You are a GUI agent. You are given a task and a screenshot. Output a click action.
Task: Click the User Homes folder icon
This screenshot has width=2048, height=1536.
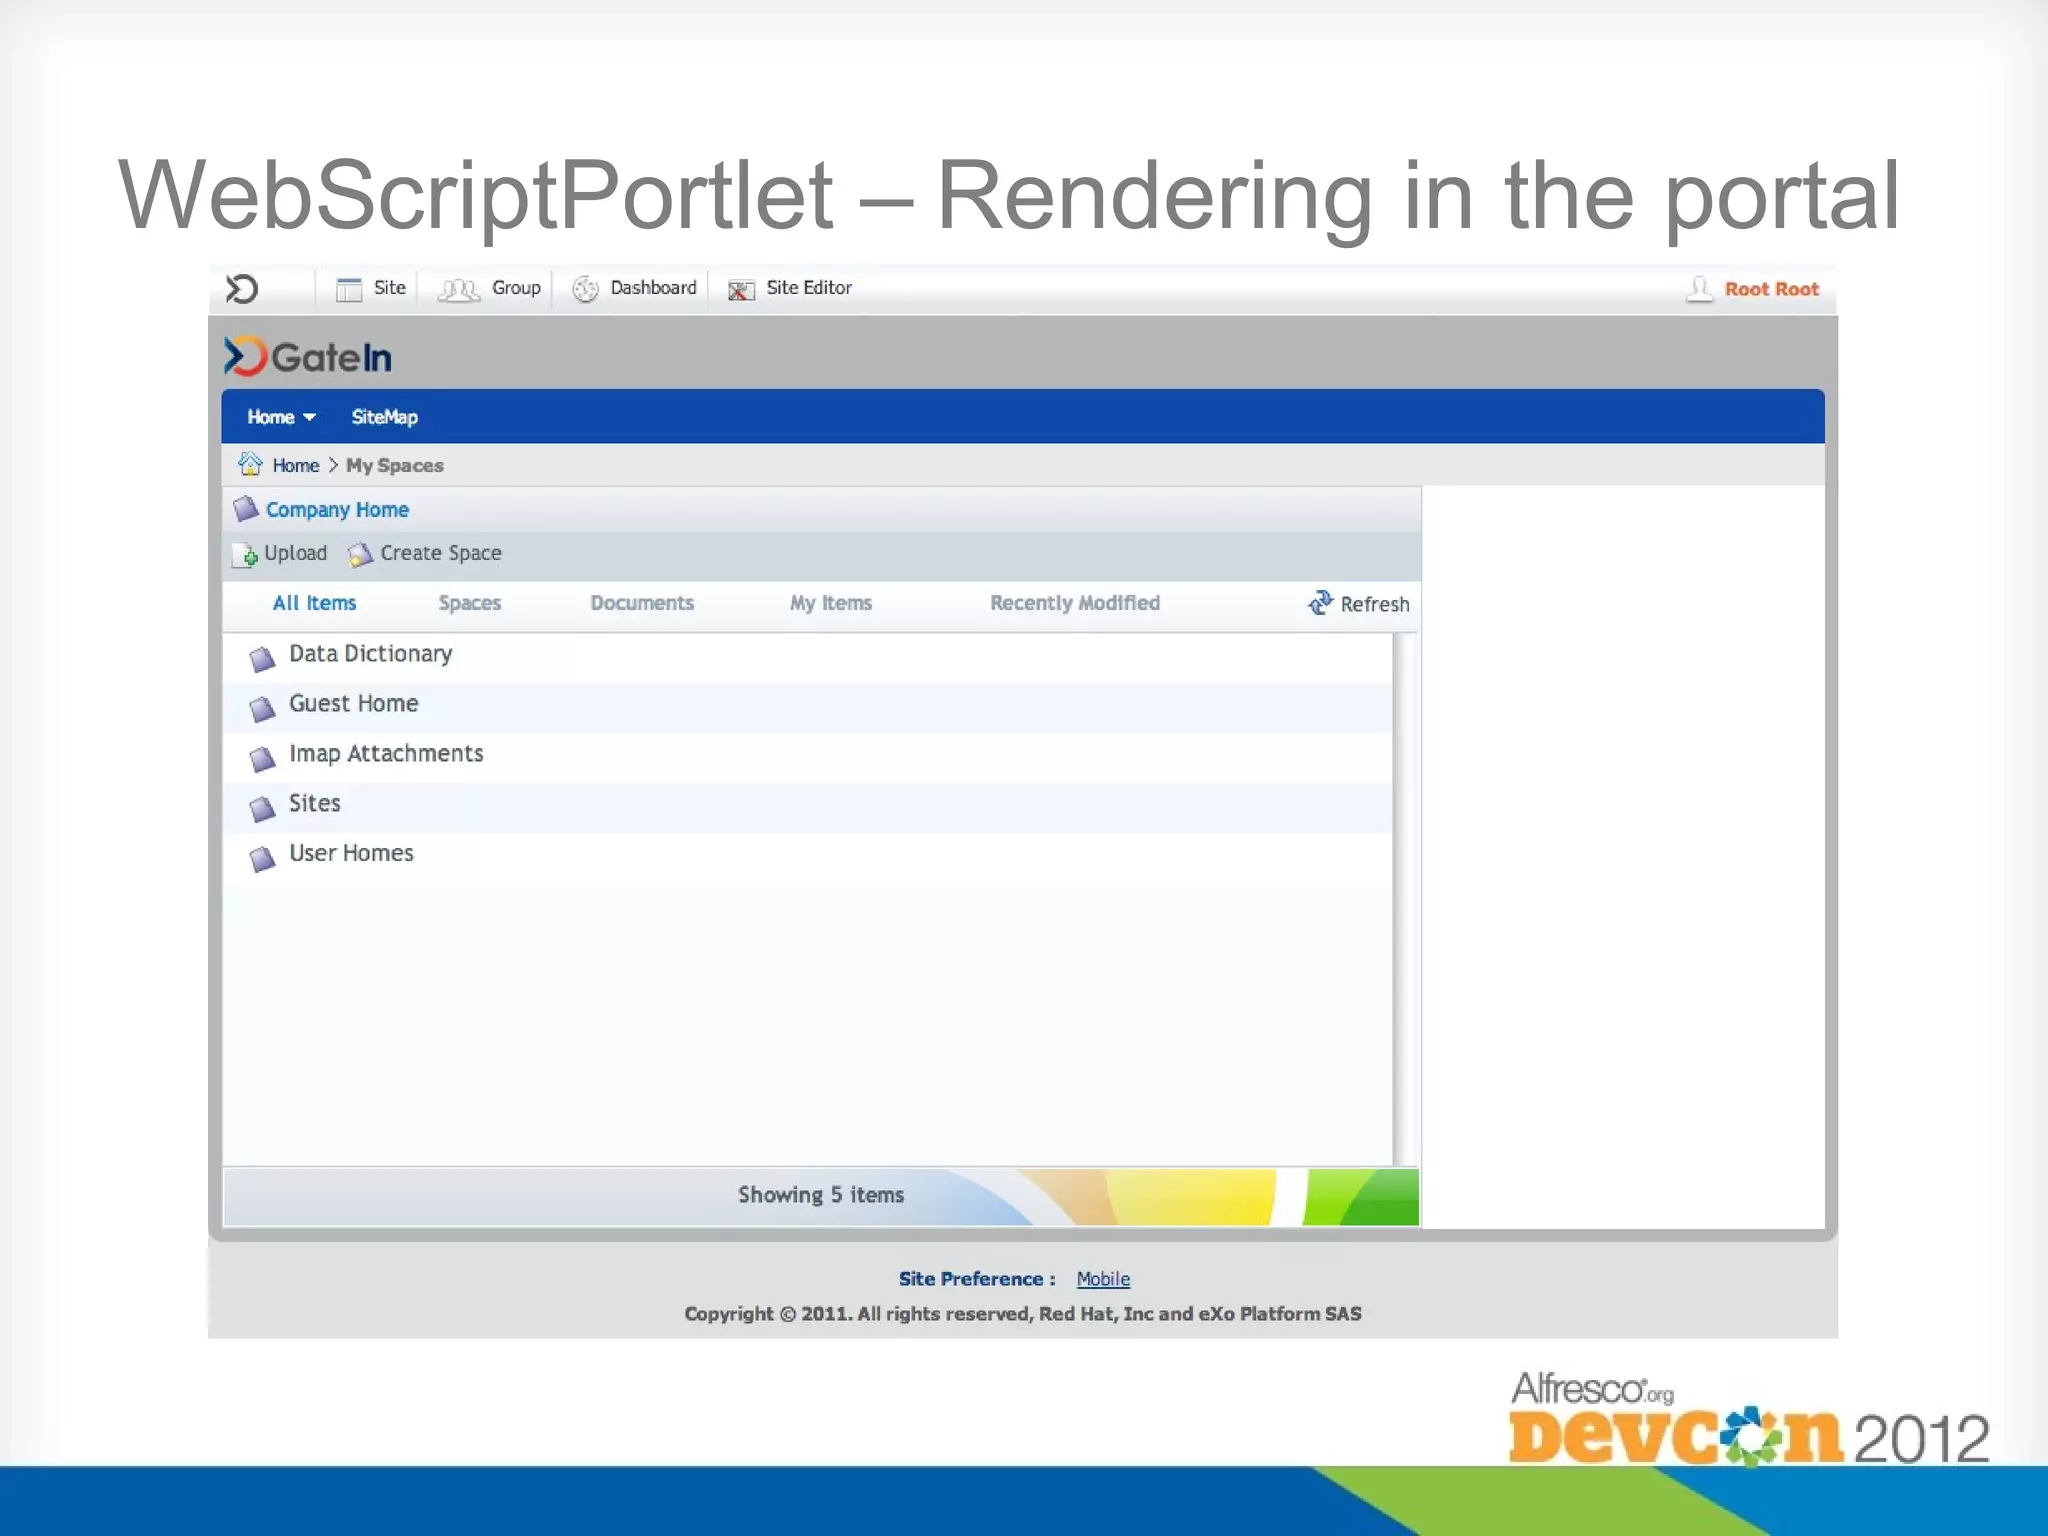[x=262, y=858]
